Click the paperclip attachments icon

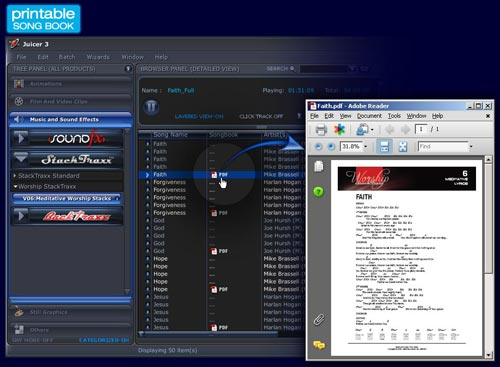319,319
